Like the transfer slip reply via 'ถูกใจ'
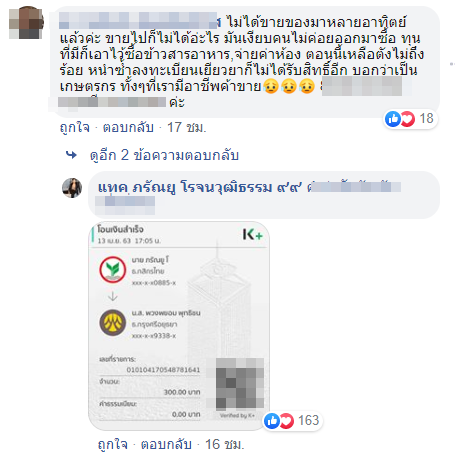Image resolution: width=455 pixels, height=462 pixels. [113, 444]
